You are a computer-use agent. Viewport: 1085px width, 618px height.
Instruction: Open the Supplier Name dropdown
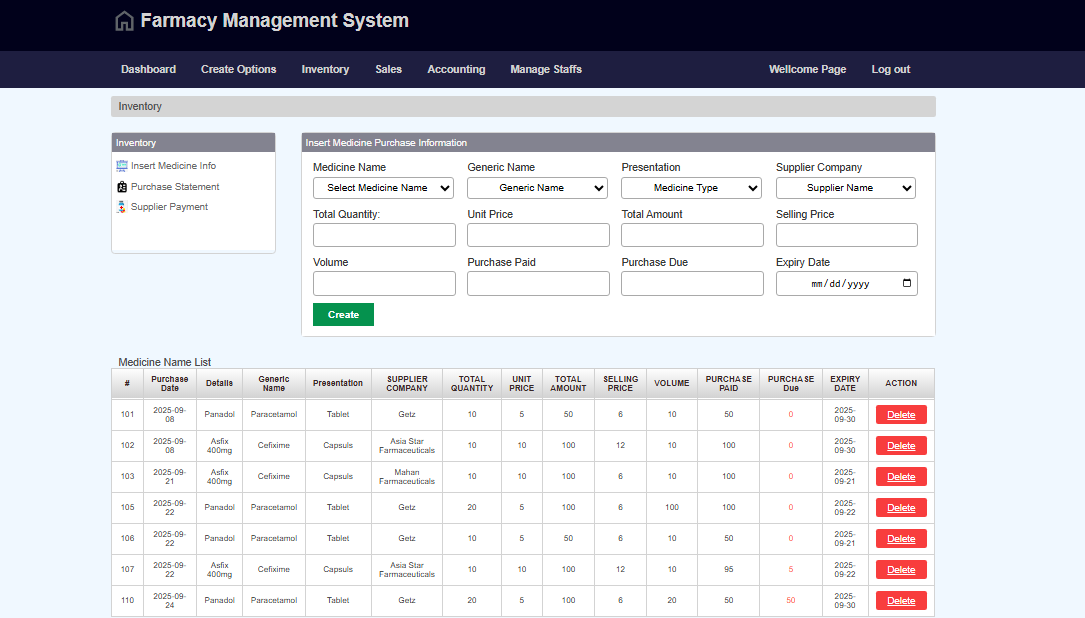pos(845,188)
